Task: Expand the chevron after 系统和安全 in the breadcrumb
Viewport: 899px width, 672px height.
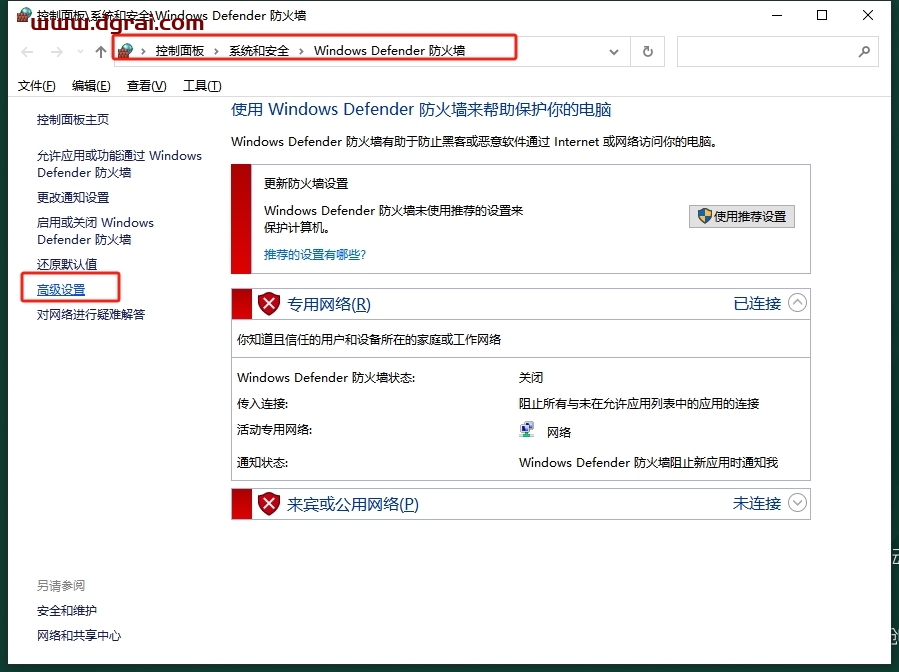Action: [x=301, y=52]
